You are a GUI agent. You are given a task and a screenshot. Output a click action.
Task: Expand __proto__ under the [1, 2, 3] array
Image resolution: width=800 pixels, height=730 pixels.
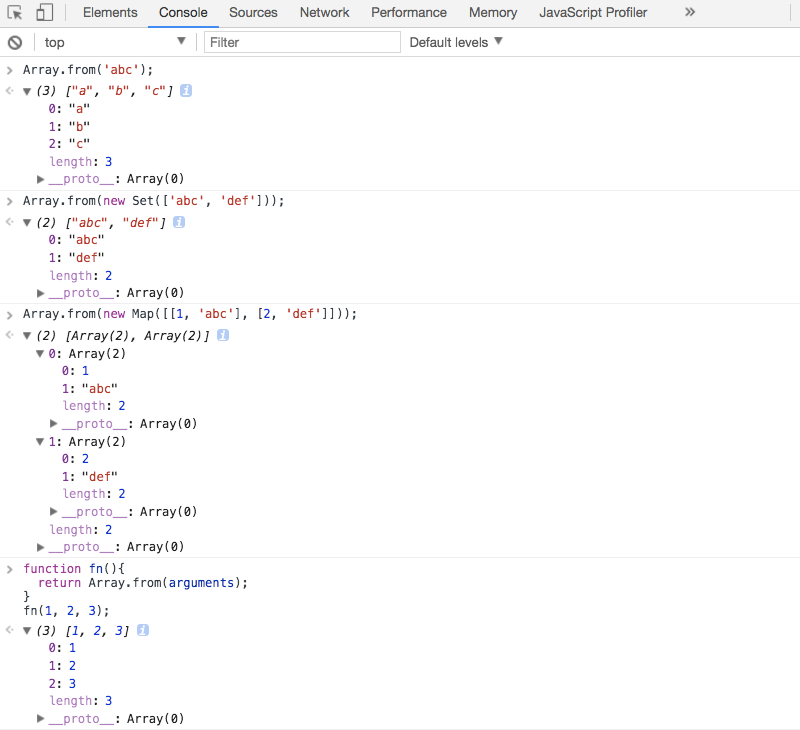(40, 718)
